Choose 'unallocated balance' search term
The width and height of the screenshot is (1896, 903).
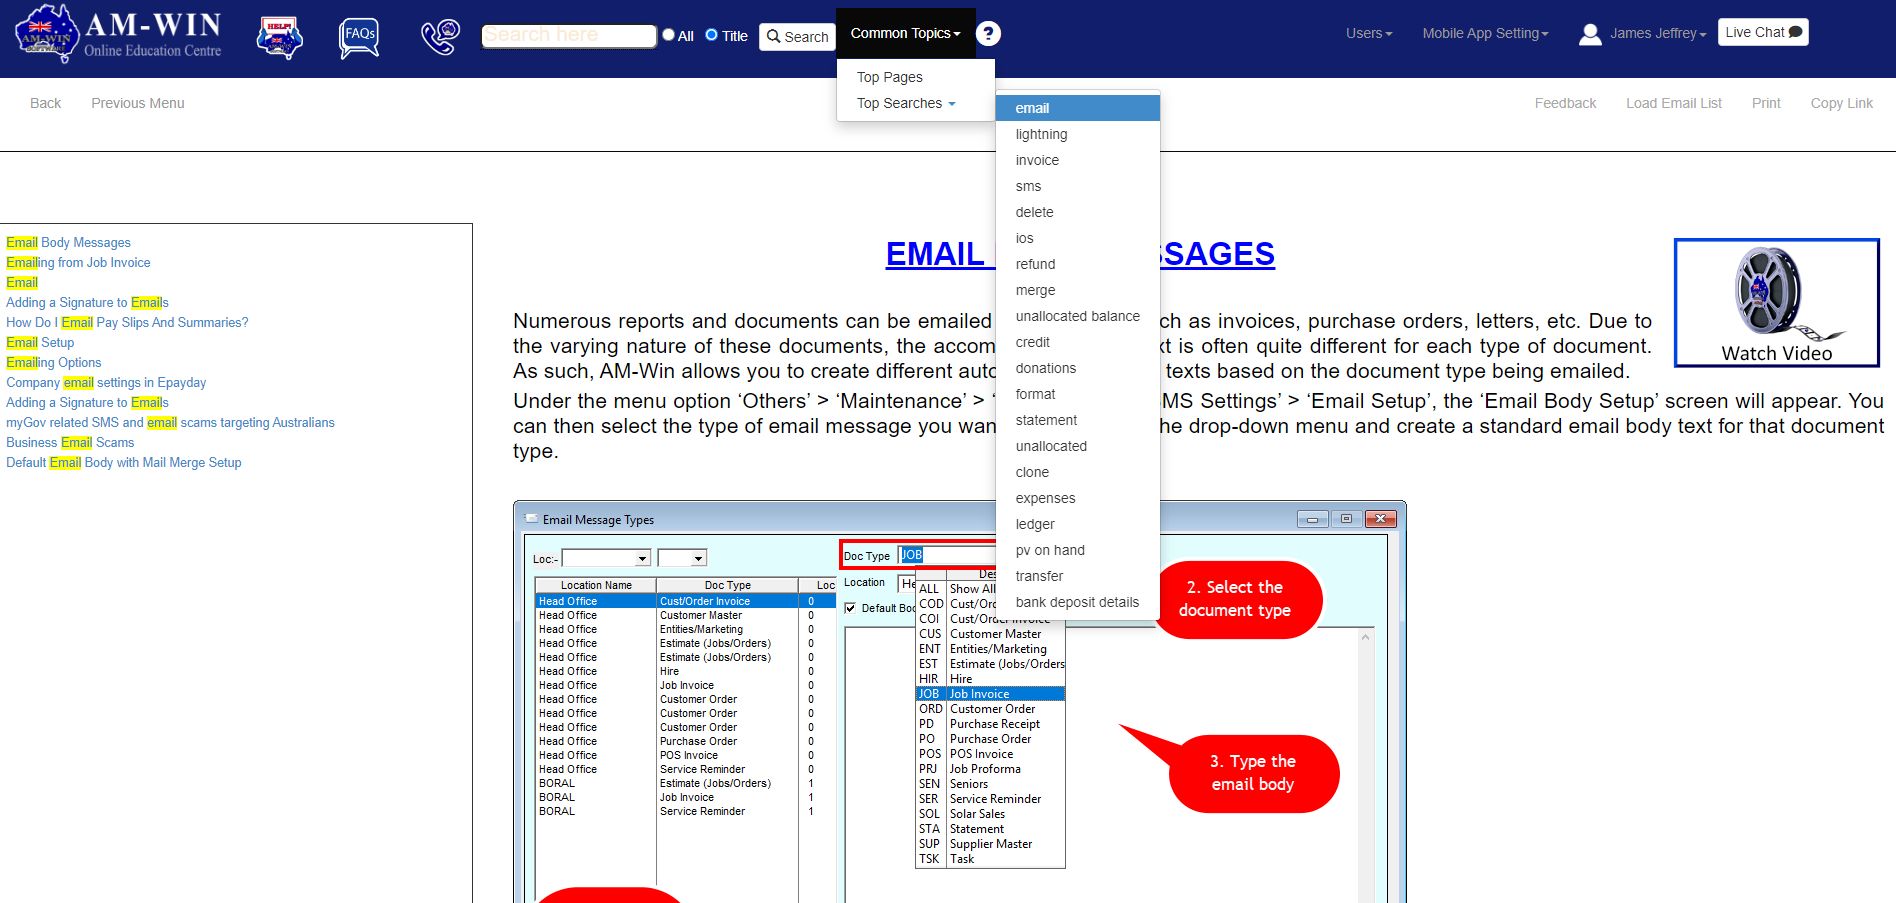coord(1078,316)
